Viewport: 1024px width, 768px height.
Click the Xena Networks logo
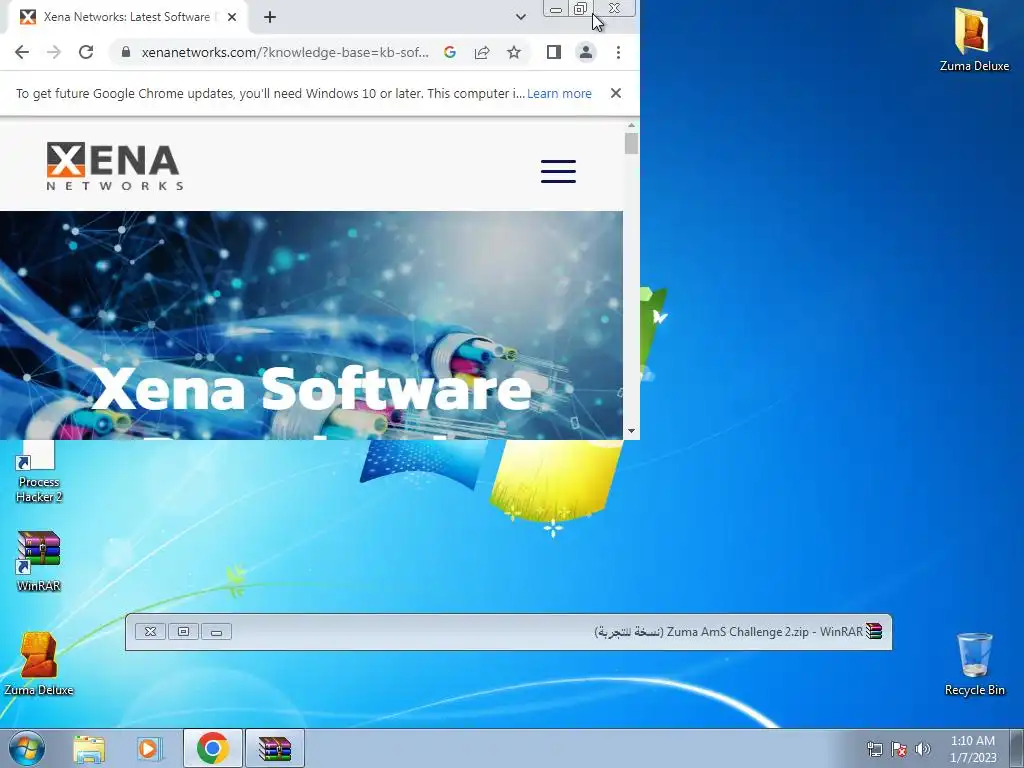click(x=115, y=167)
